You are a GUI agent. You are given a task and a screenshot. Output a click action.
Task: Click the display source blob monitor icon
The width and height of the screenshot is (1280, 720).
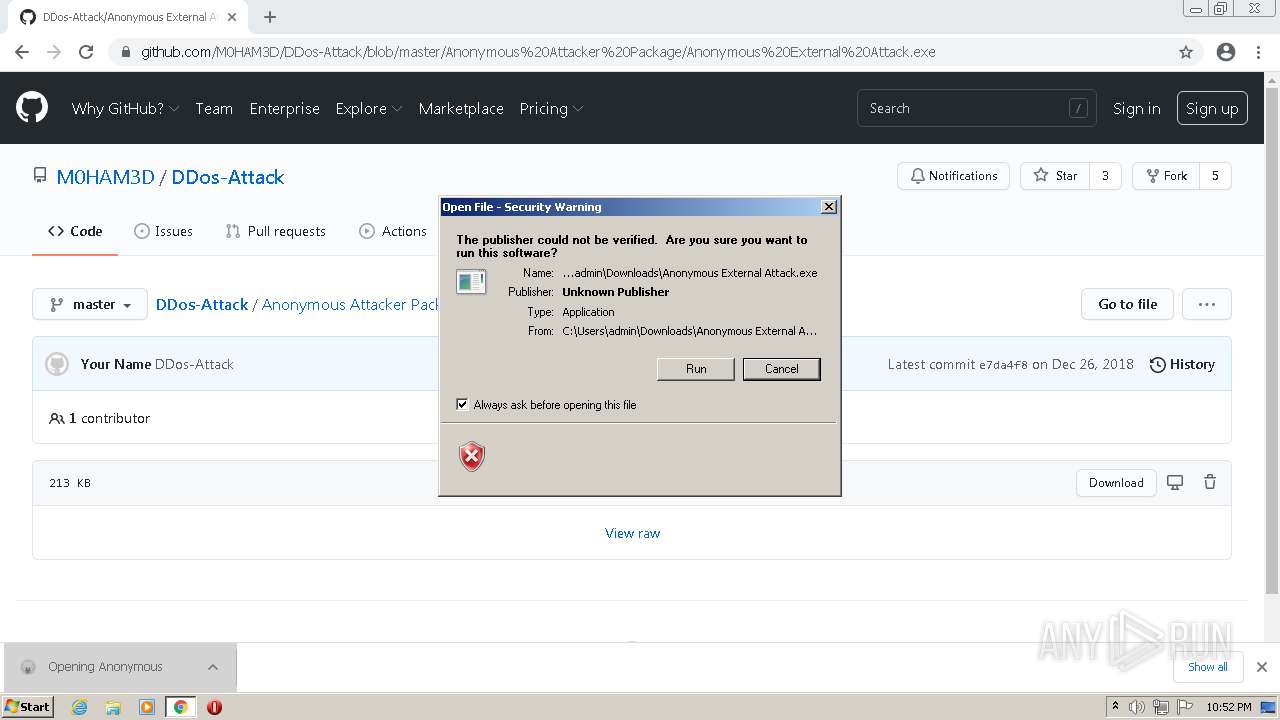(1175, 482)
